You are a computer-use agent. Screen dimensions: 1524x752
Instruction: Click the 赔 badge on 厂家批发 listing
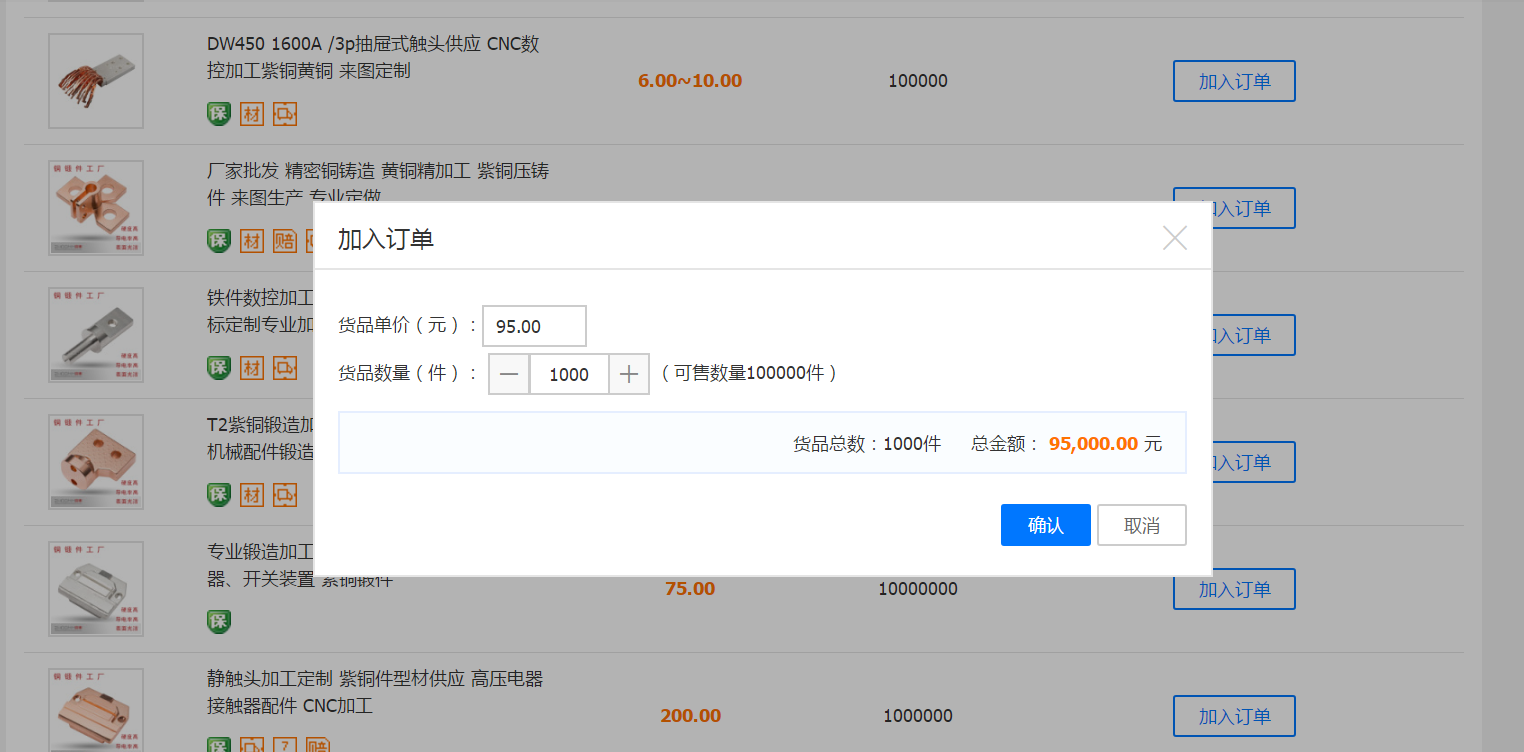click(285, 241)
